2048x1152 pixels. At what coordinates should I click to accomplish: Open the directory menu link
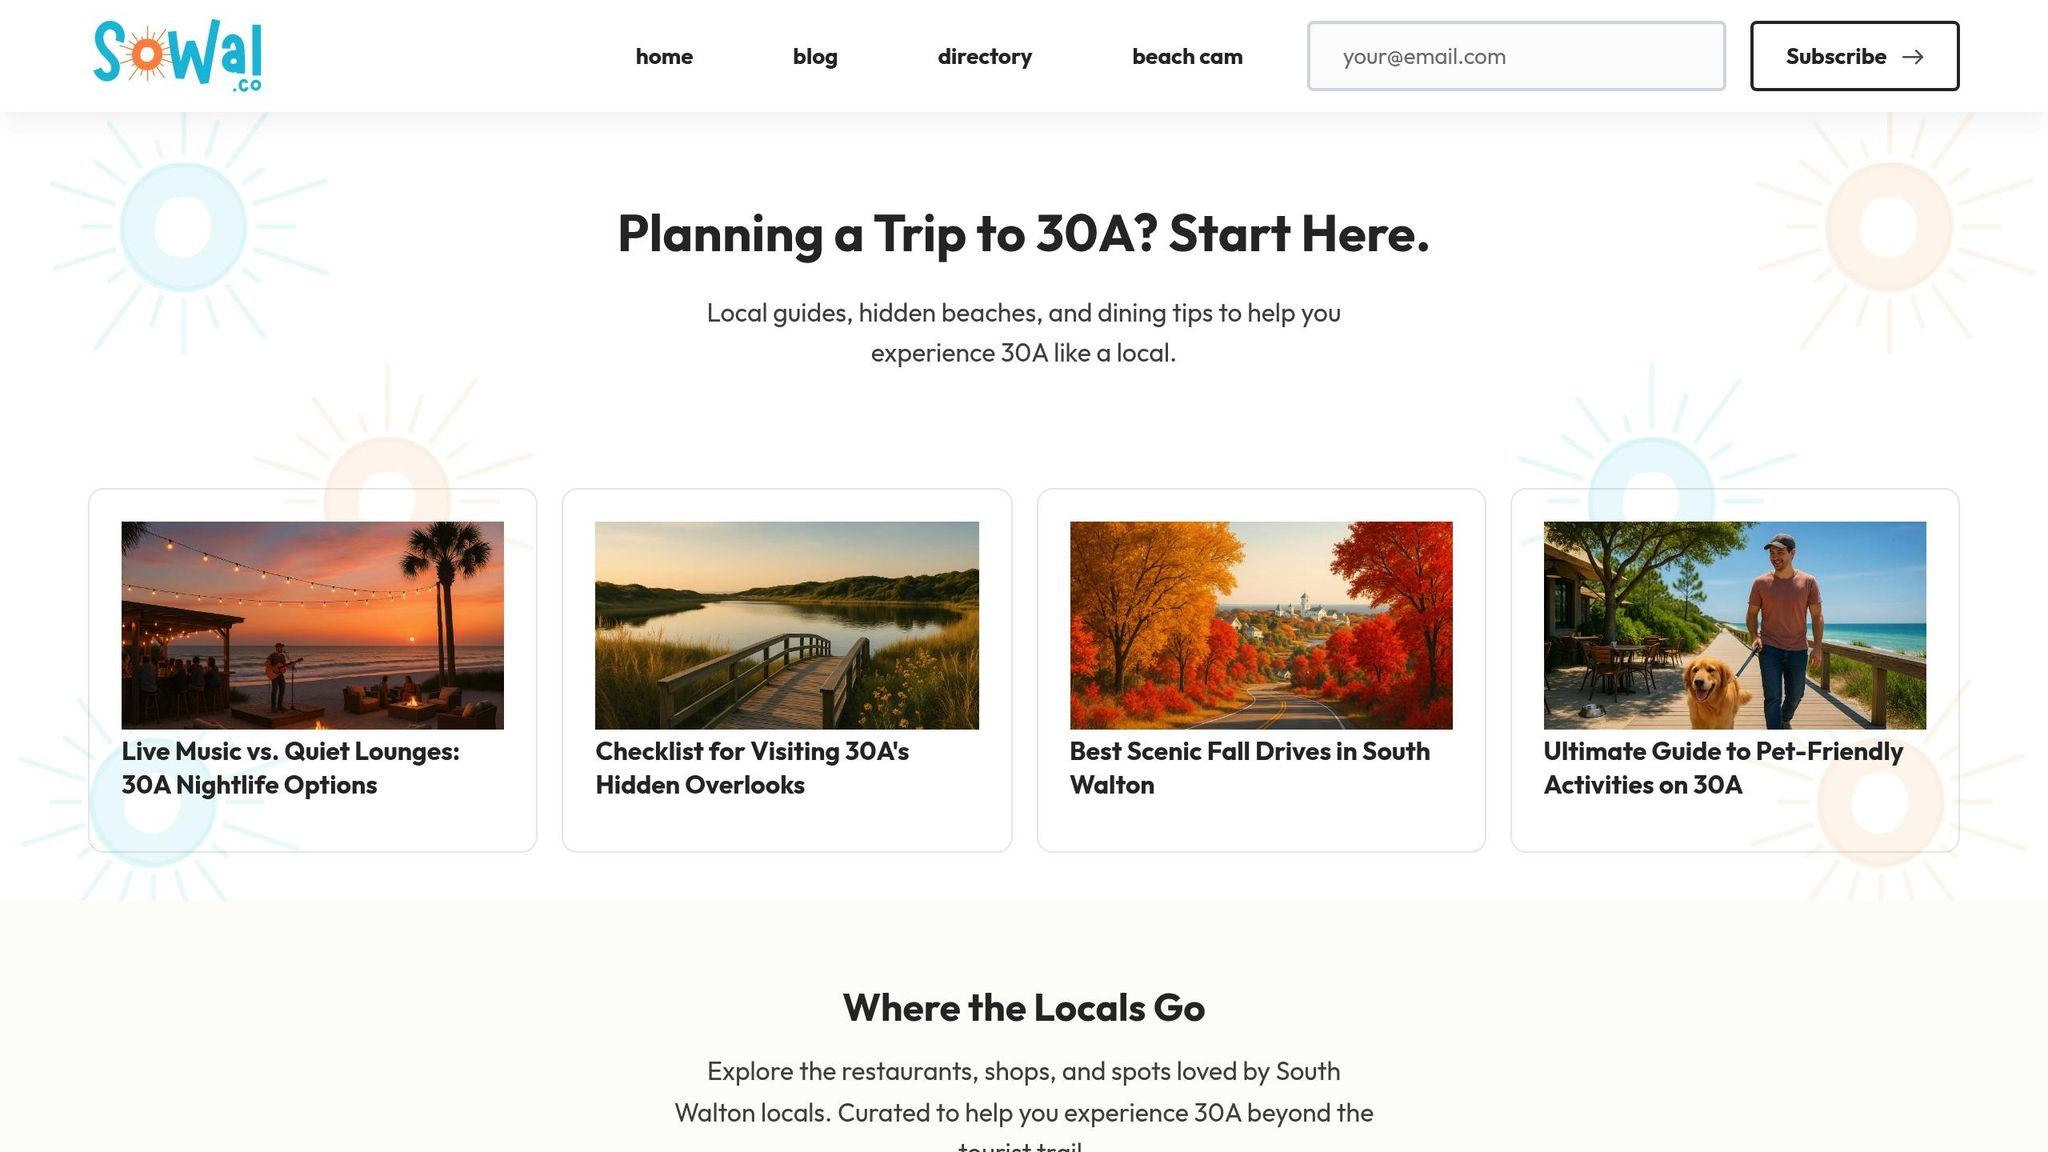click(984, 57)
